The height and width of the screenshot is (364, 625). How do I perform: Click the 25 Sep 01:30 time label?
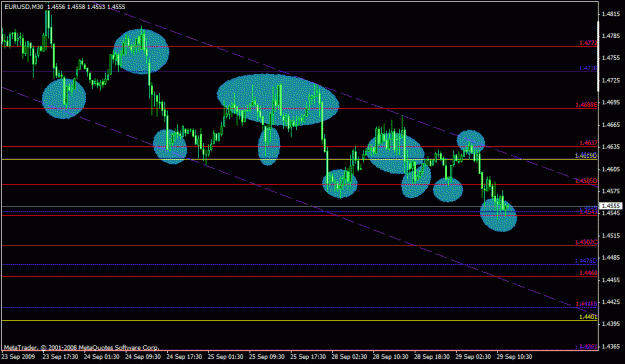tap(226, 356)
